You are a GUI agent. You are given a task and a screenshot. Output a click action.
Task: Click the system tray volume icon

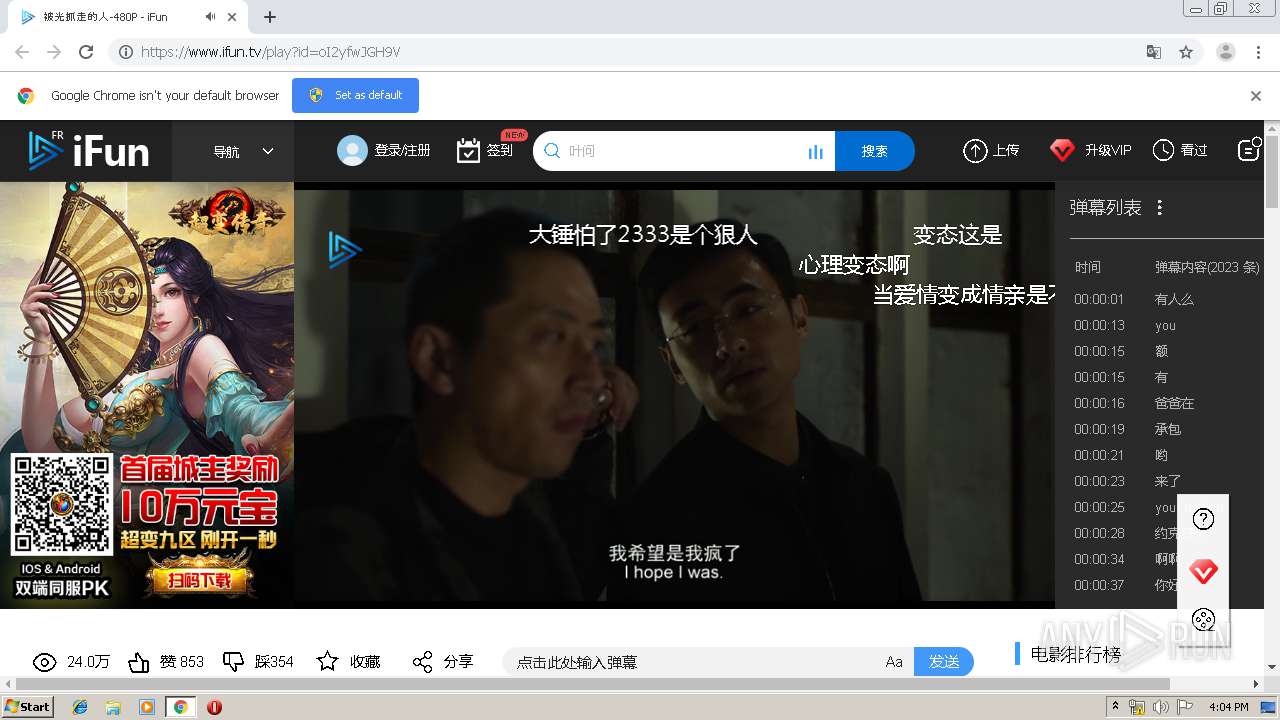tap(1161, 707)
